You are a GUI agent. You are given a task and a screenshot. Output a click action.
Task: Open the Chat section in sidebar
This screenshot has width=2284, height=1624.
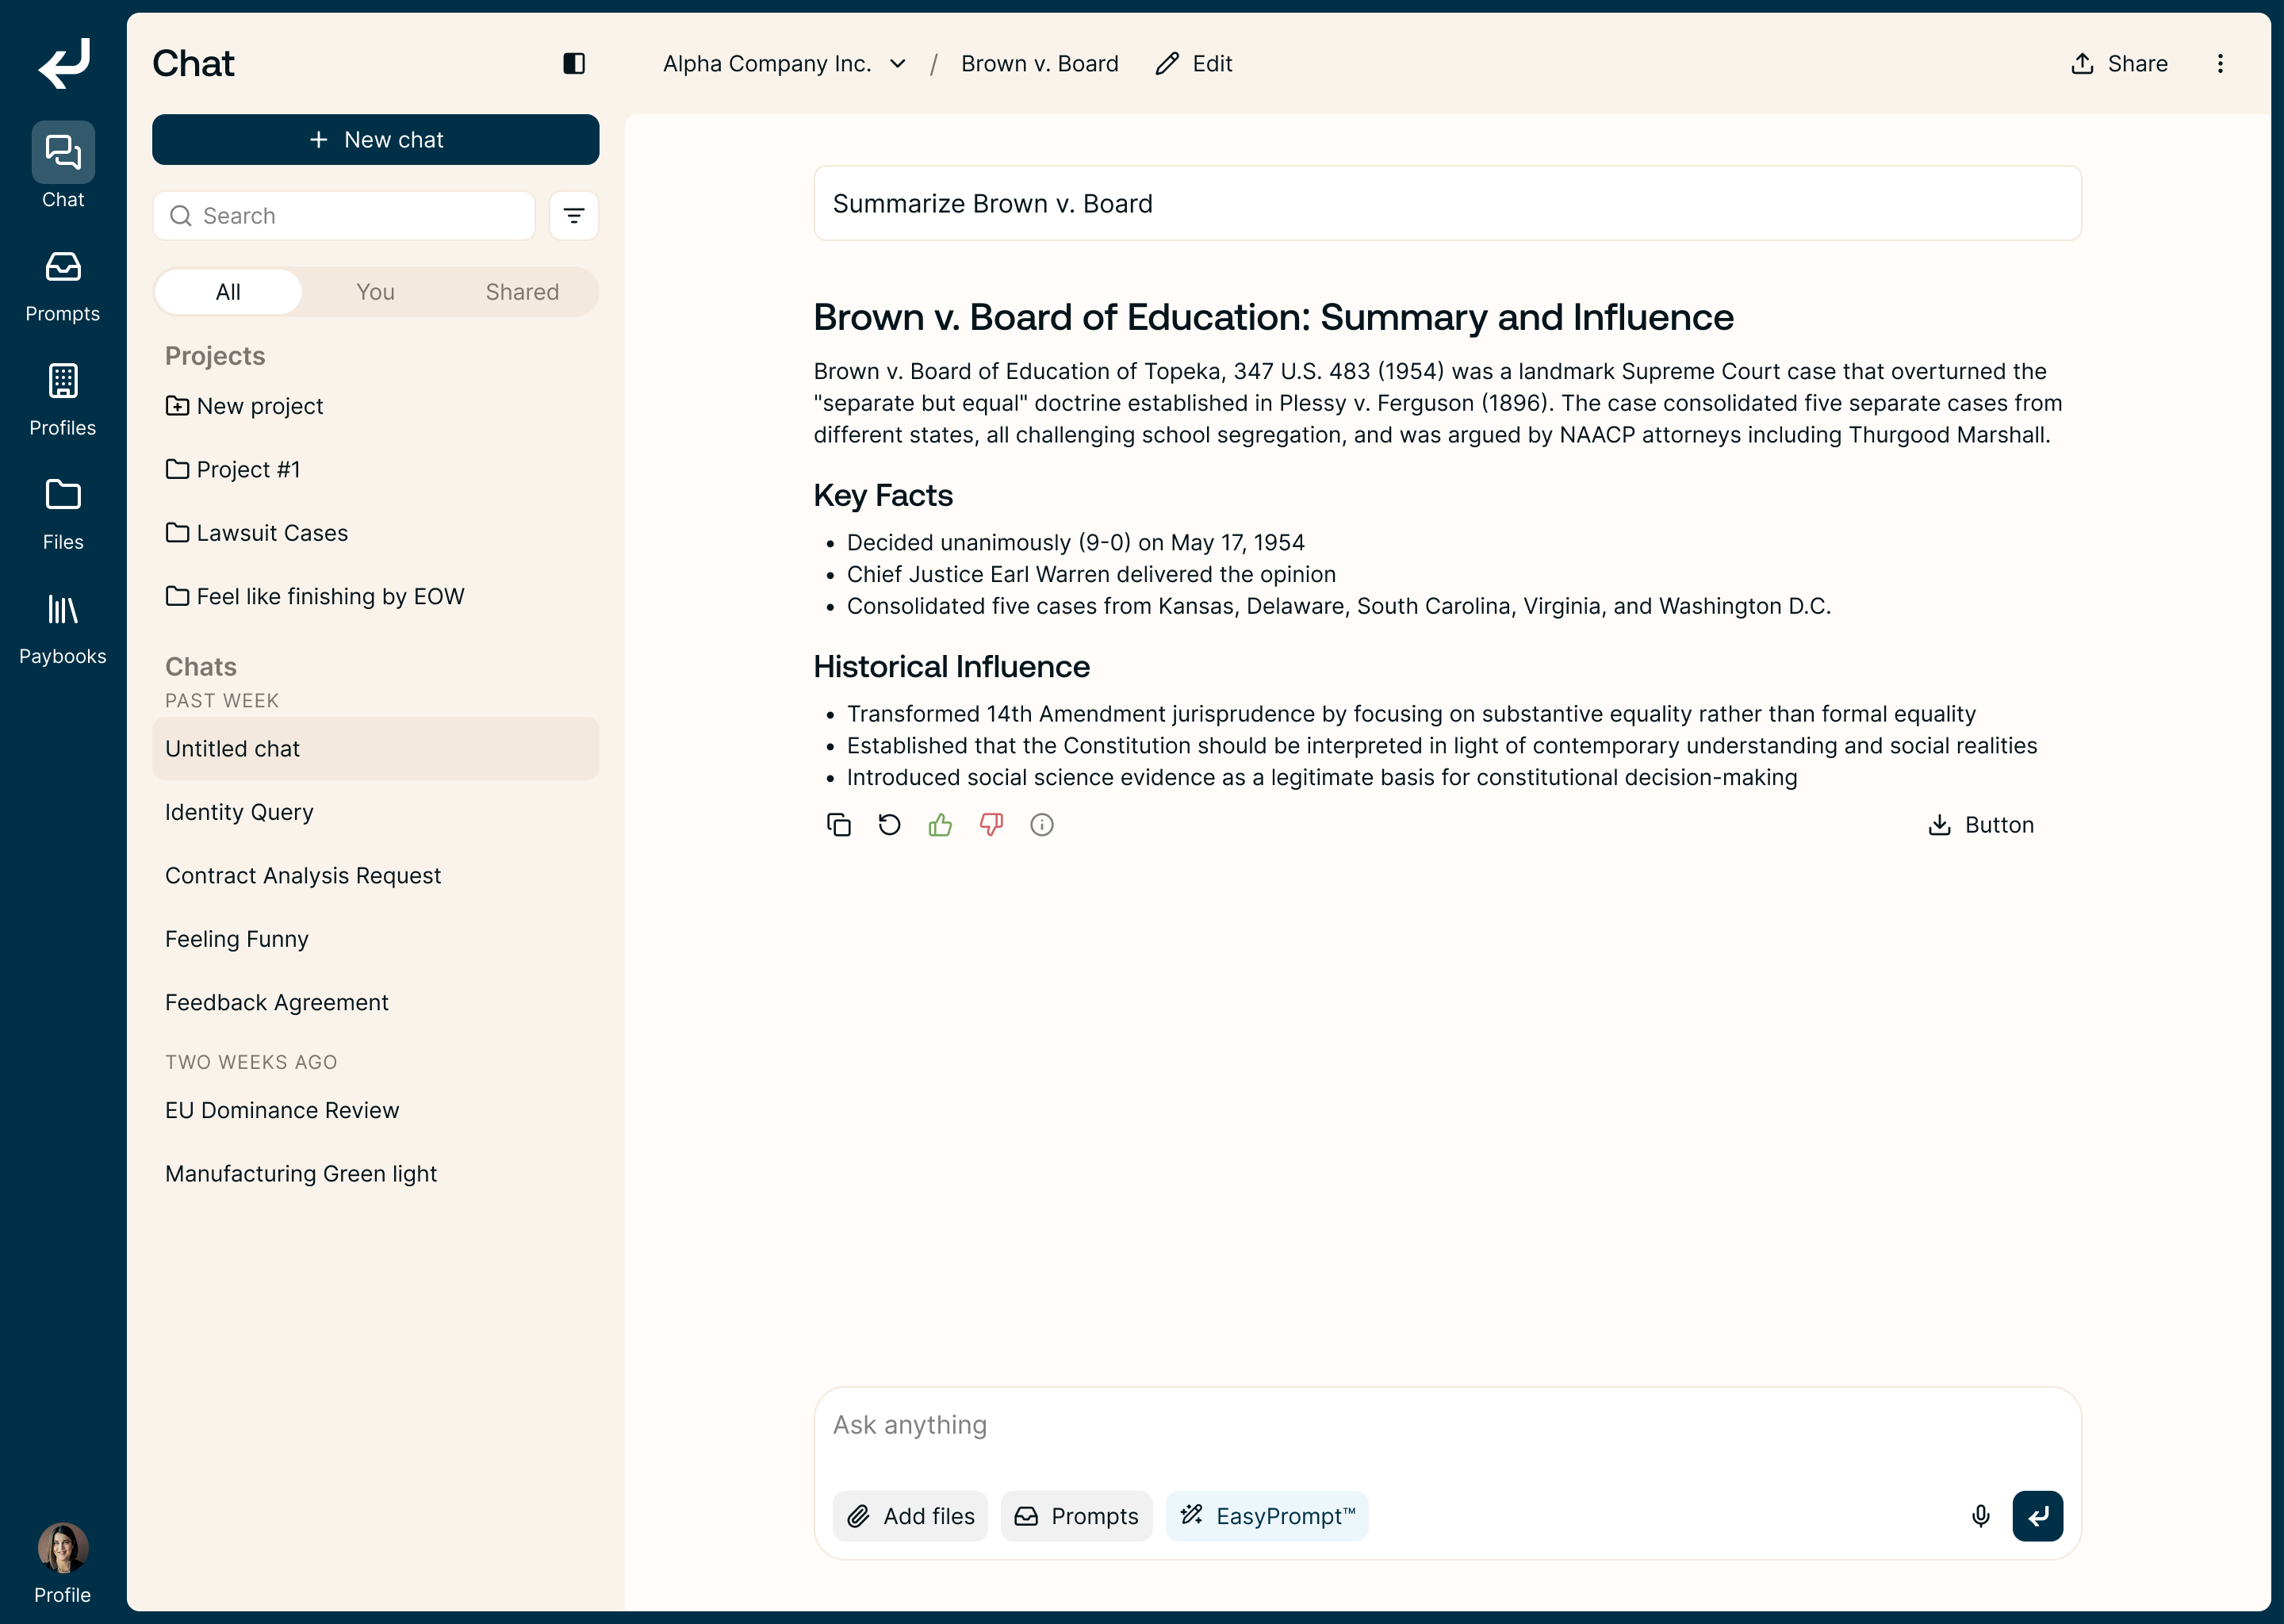pyautogui.click(x=63, y=166)
